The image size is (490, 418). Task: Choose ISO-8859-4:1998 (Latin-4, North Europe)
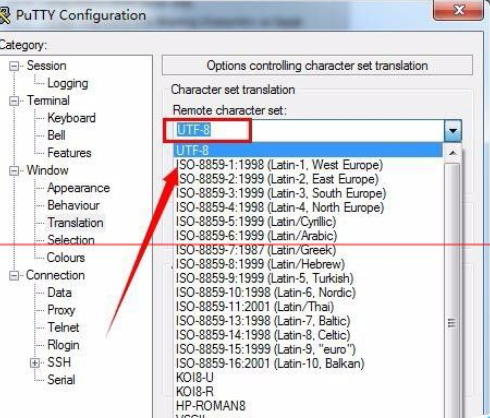point(280,207)
